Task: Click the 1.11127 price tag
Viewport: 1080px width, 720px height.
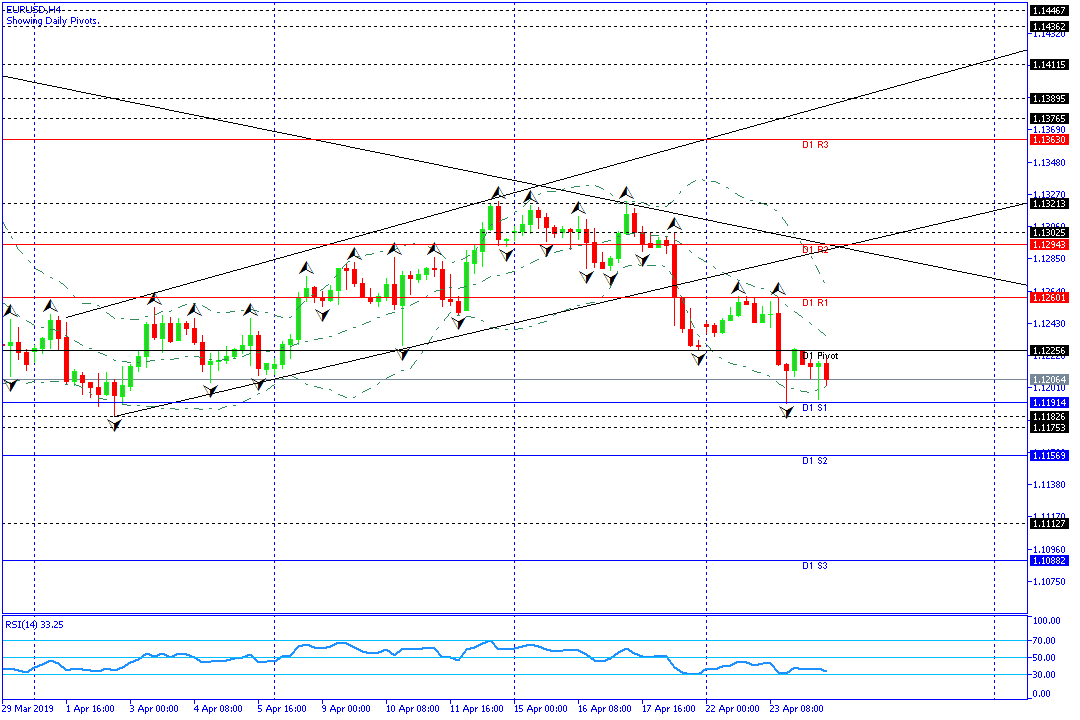Action: [1048, 524]
